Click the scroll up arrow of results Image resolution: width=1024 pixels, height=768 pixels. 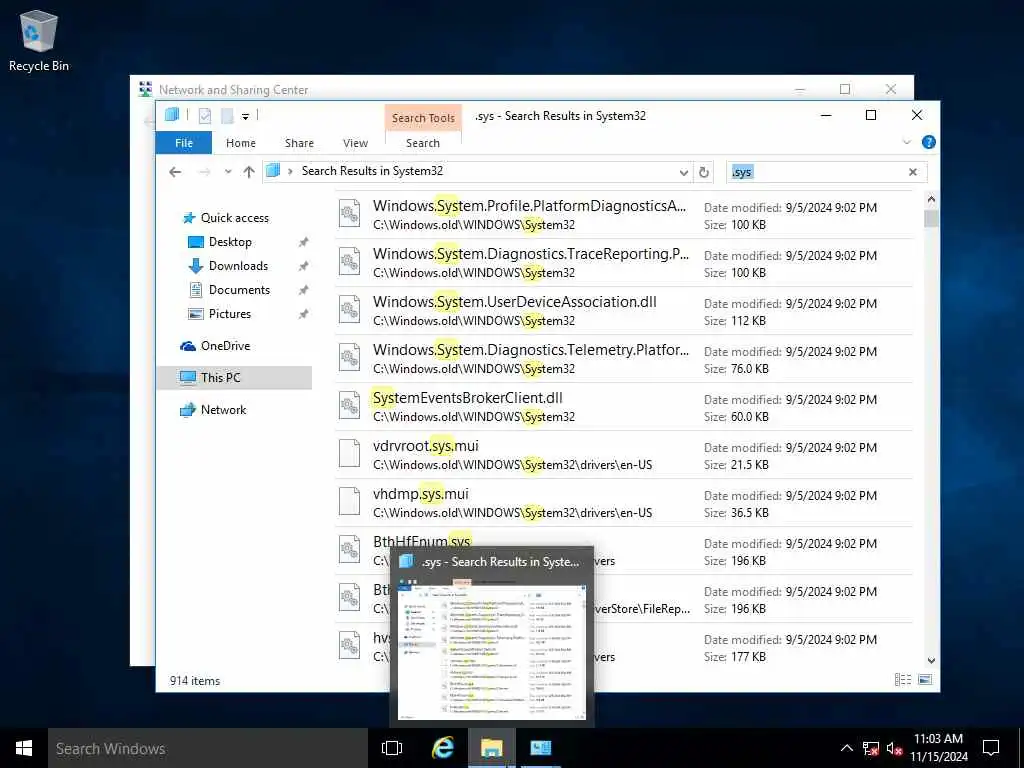pyautogui.click(x=931, y=199)
